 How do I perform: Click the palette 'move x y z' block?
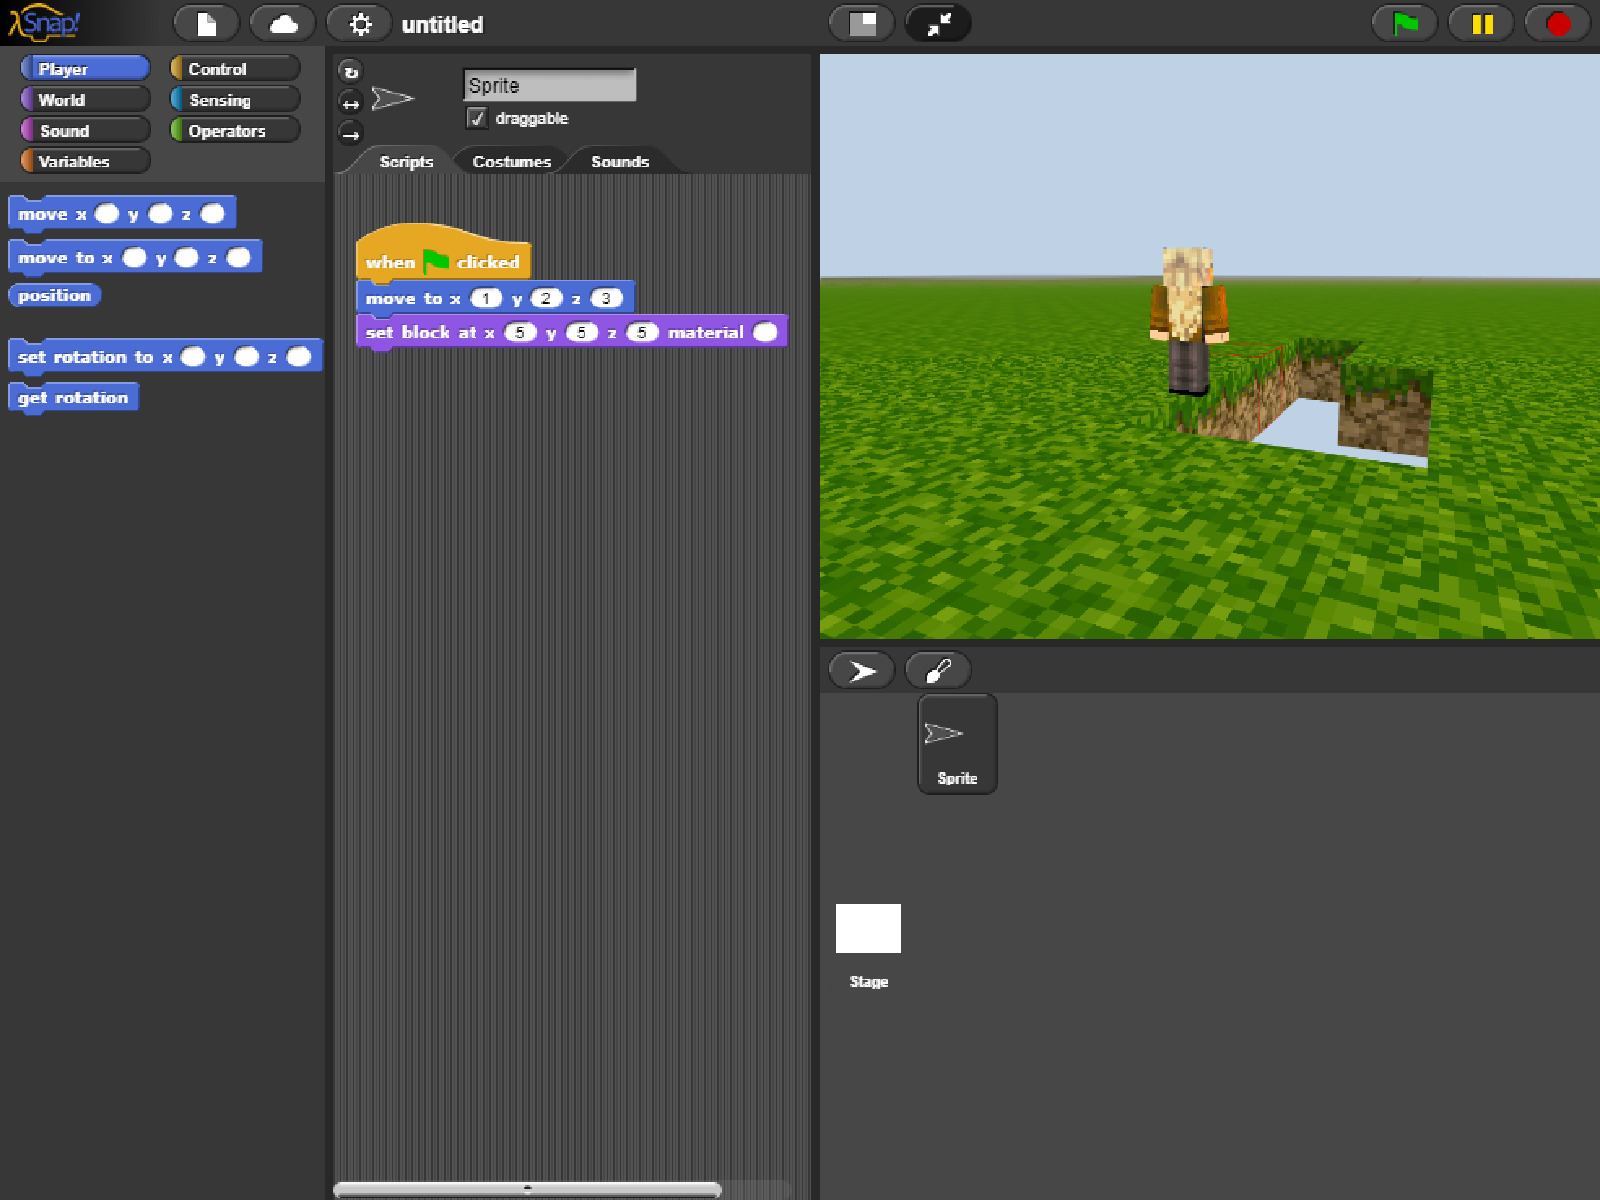[122, 214]
